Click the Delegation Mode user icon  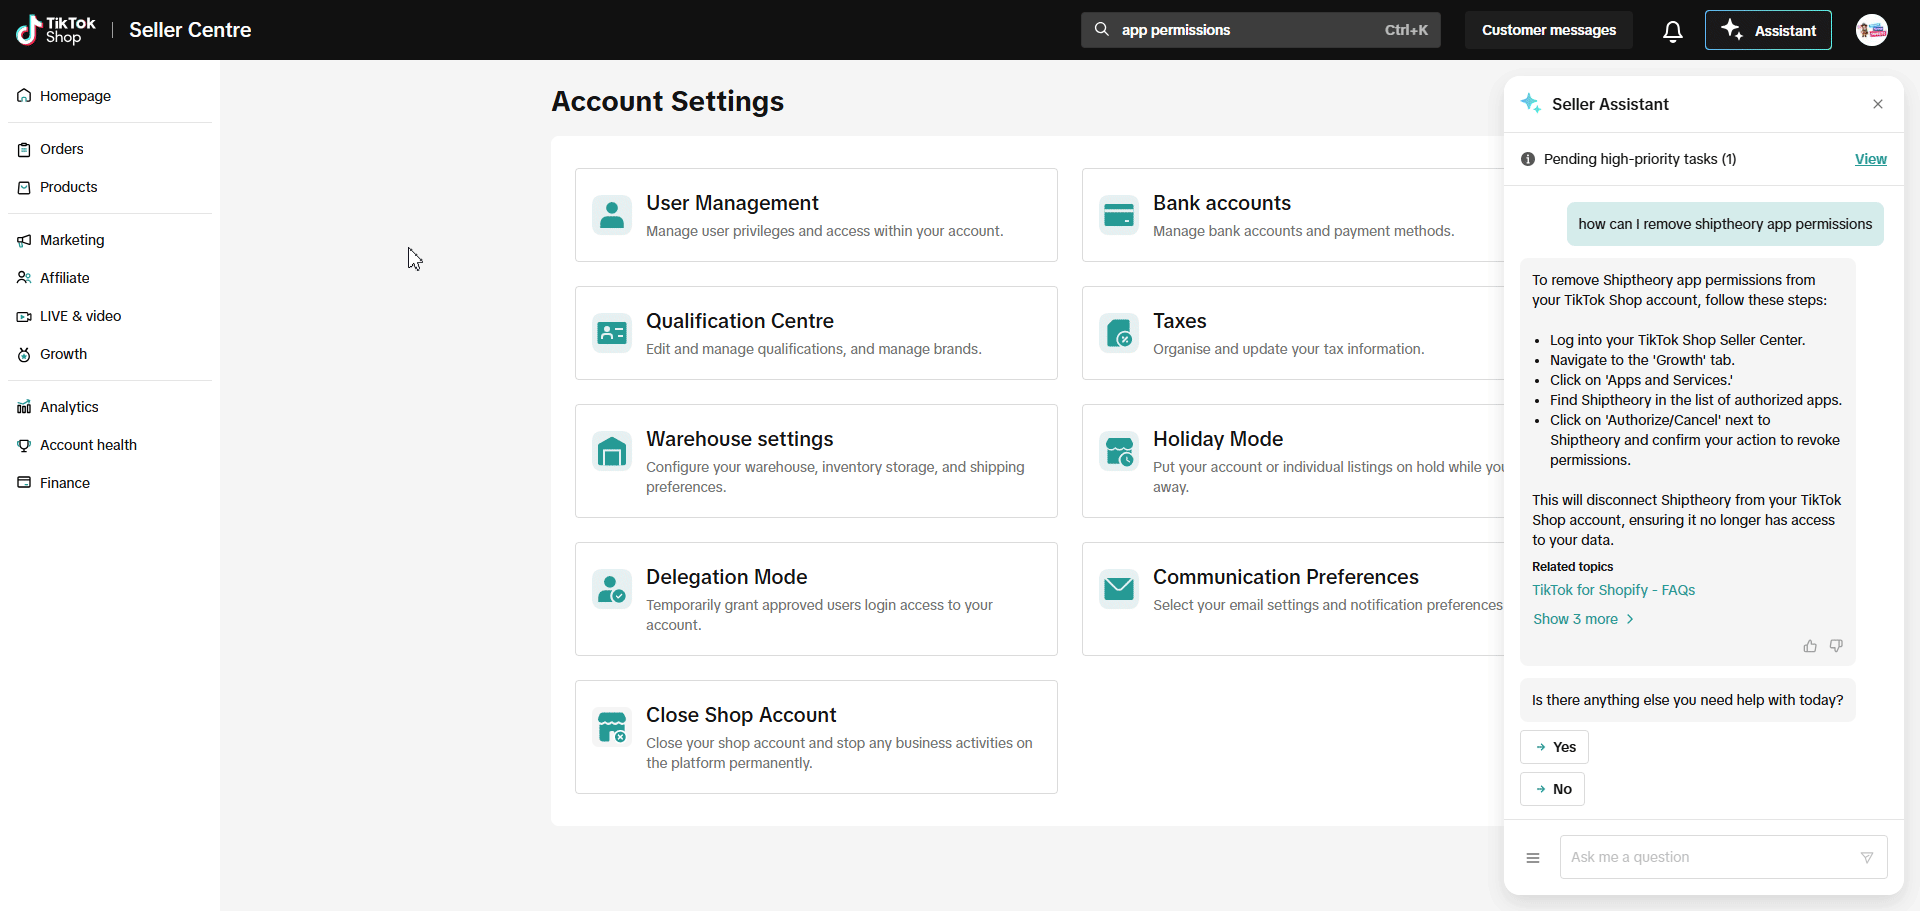612,589
